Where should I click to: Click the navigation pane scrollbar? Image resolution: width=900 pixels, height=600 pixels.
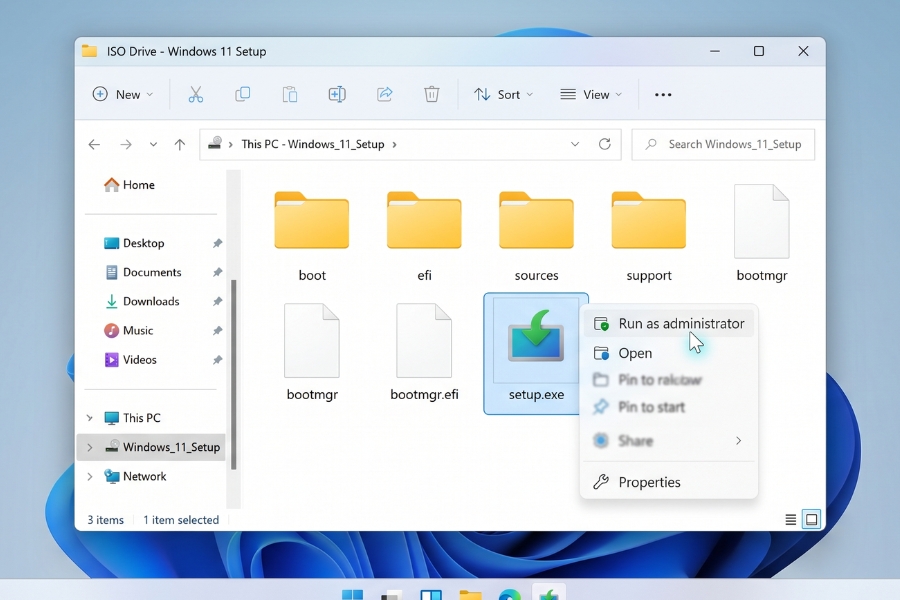click(x=234, y=374)
